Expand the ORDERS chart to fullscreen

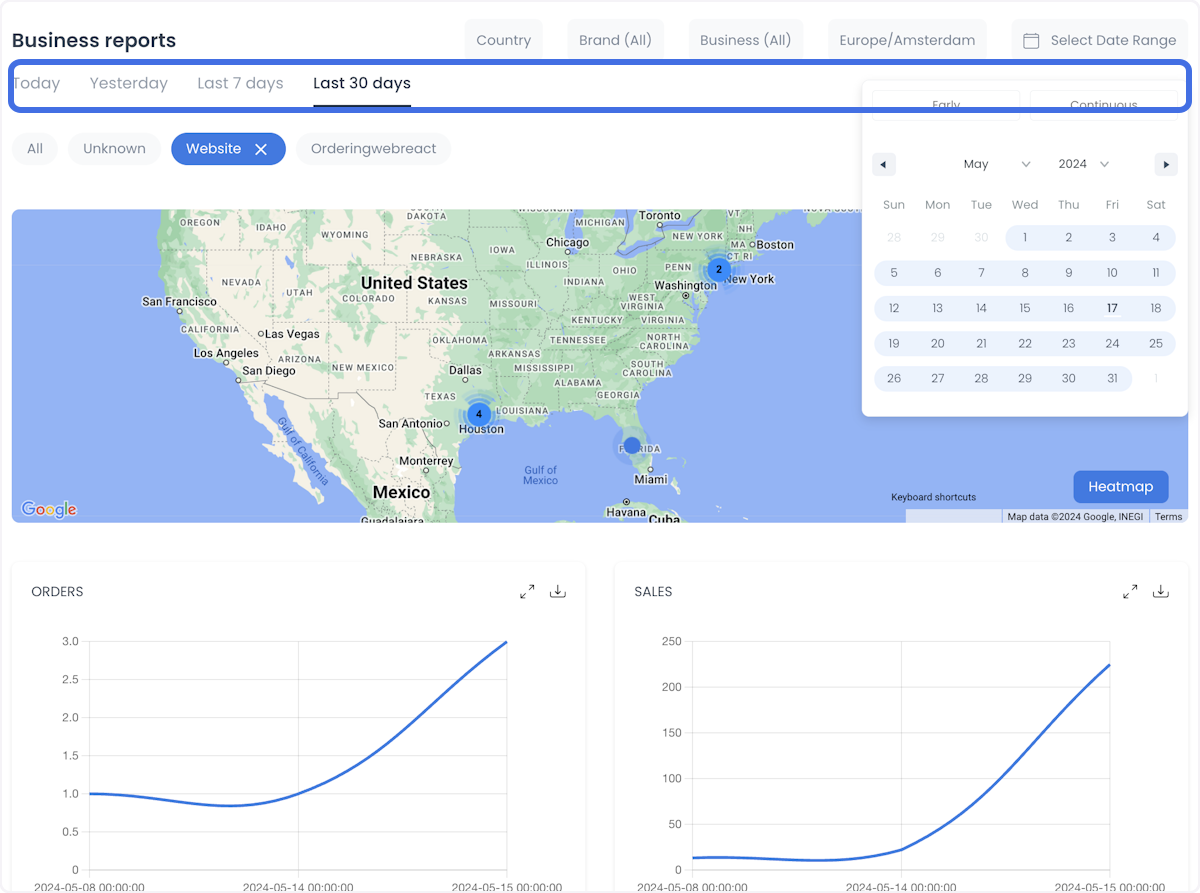(527, 592)
